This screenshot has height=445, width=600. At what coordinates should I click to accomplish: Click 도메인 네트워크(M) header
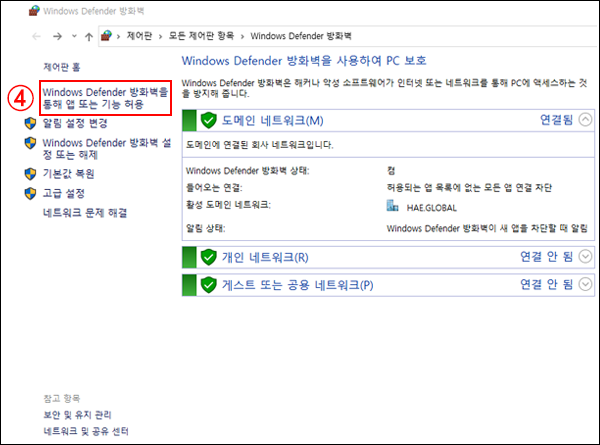(x=273, y=121)
